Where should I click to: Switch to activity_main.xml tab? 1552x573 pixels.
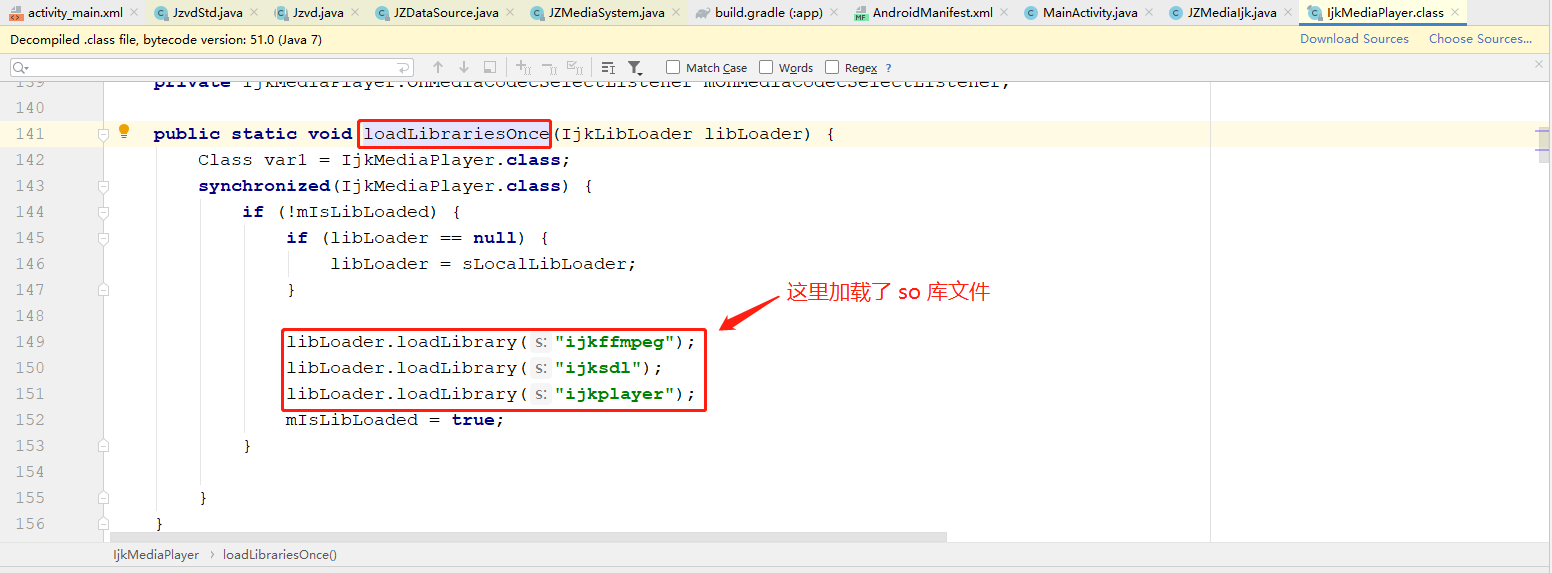(x=75, y=13)
